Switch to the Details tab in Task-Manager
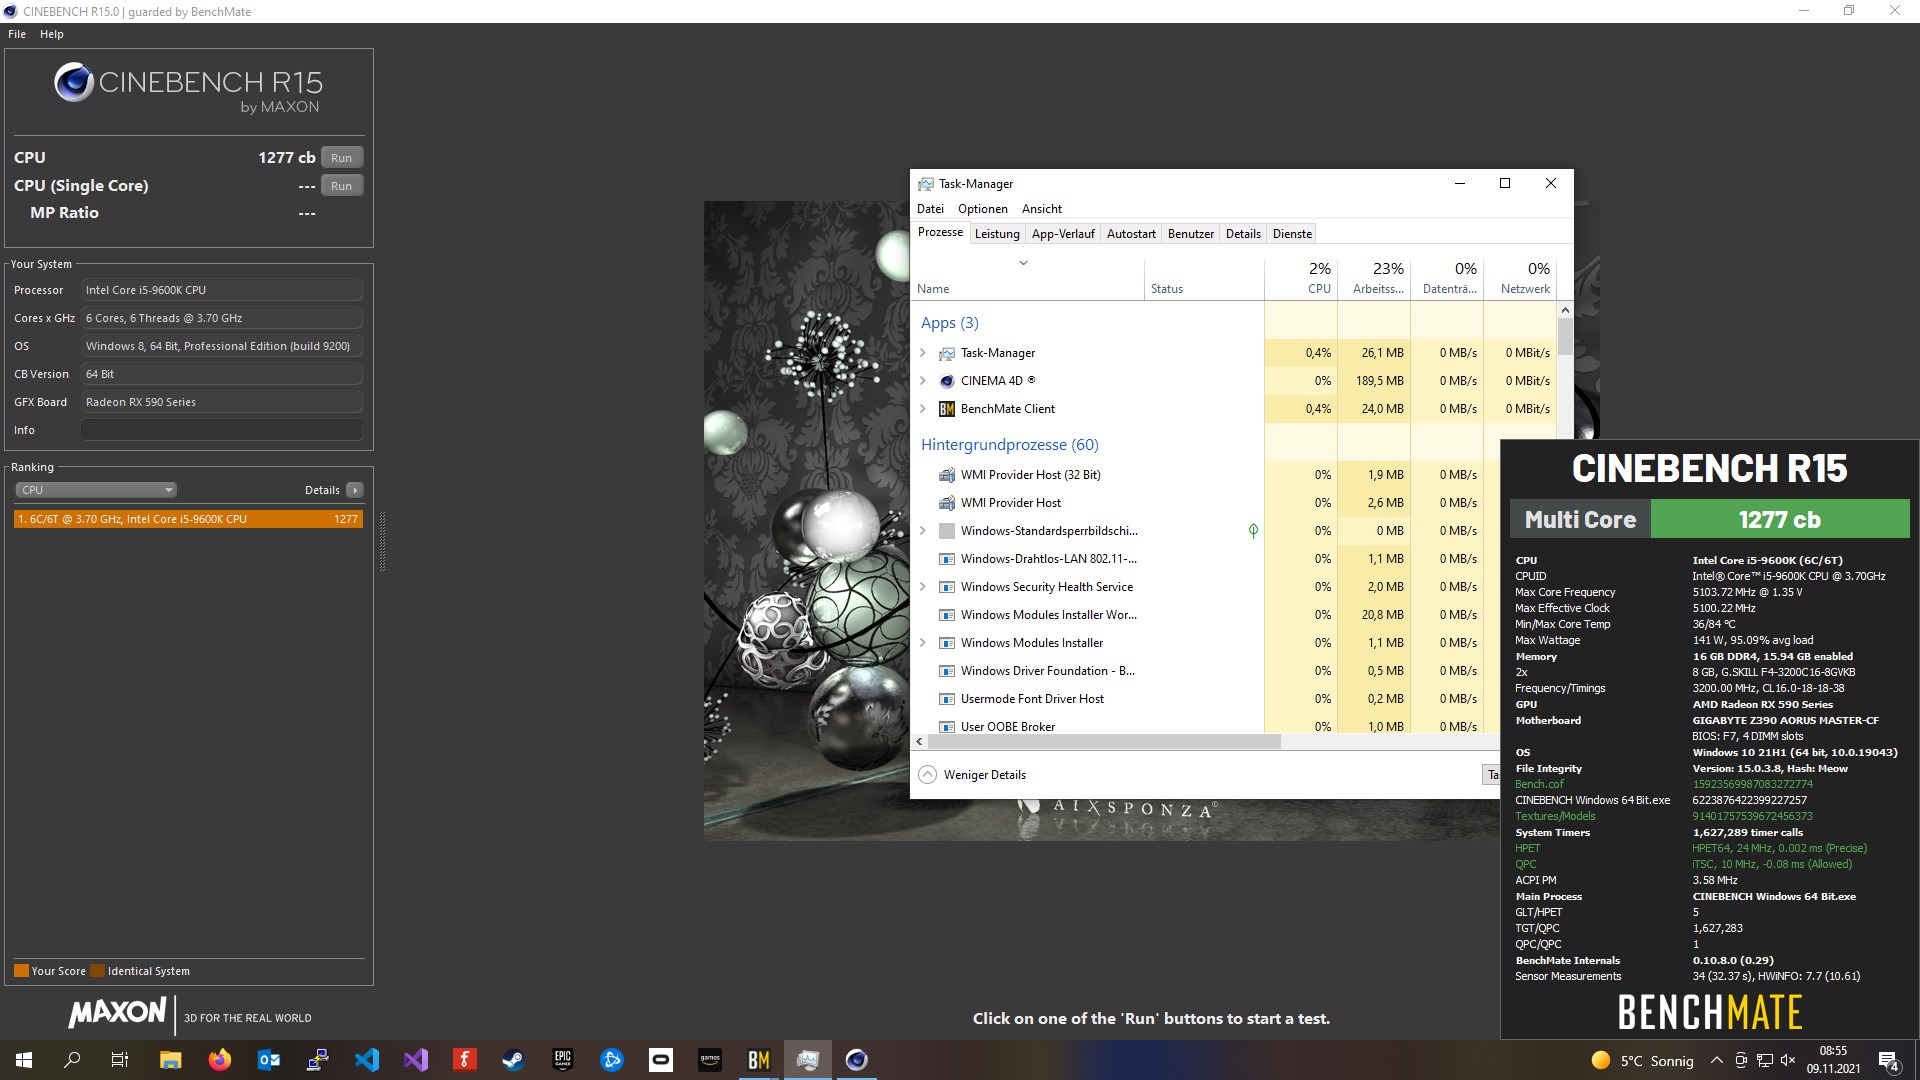The image size is (1920, 1080). click(1243, 234)
